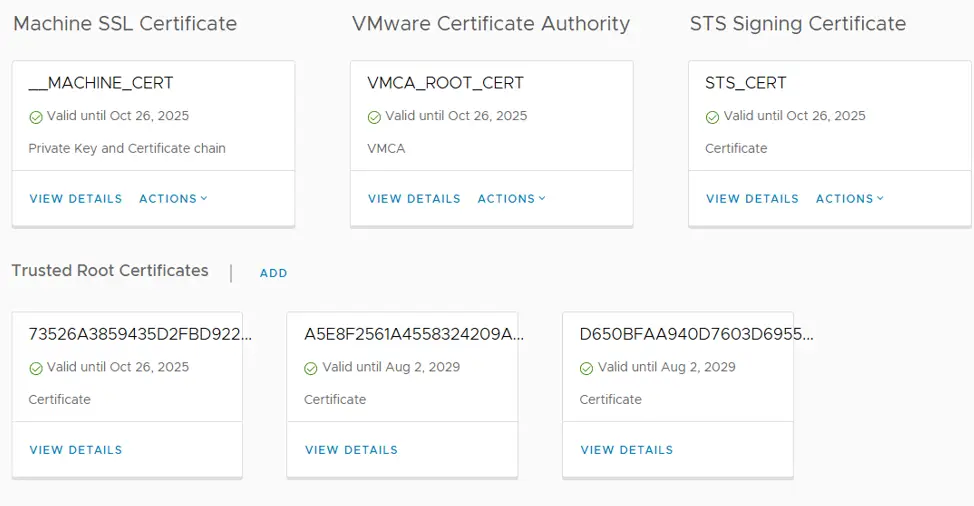Click the Trusted Root Certificates heading
Screen dimensions: 974x506
click(110, 271)
